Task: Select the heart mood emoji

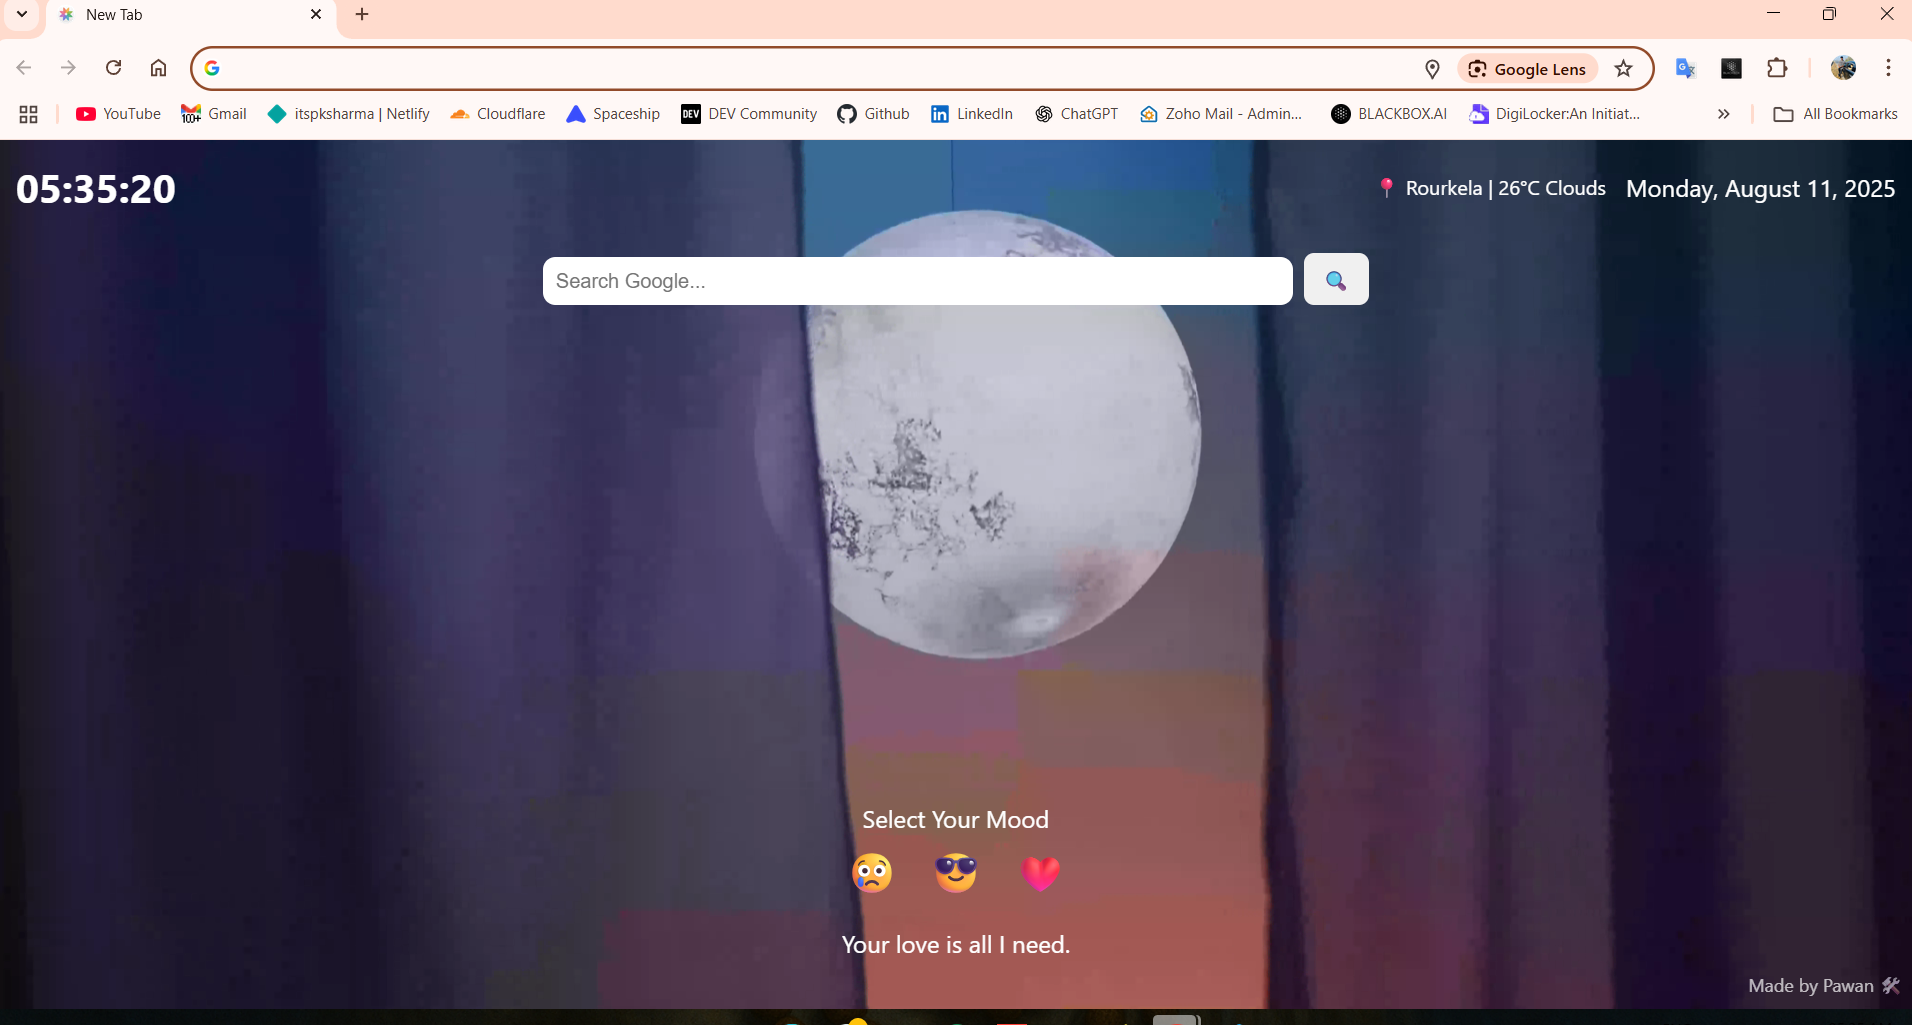Action: click(x=1040, y=873)
